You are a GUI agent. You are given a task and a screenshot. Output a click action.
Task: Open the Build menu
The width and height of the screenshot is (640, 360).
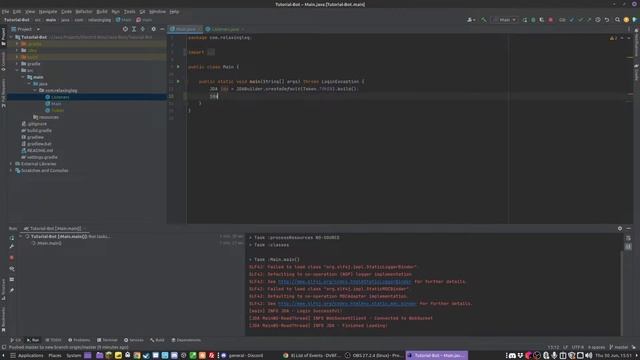pyautogui.click(x=102, y=11)
